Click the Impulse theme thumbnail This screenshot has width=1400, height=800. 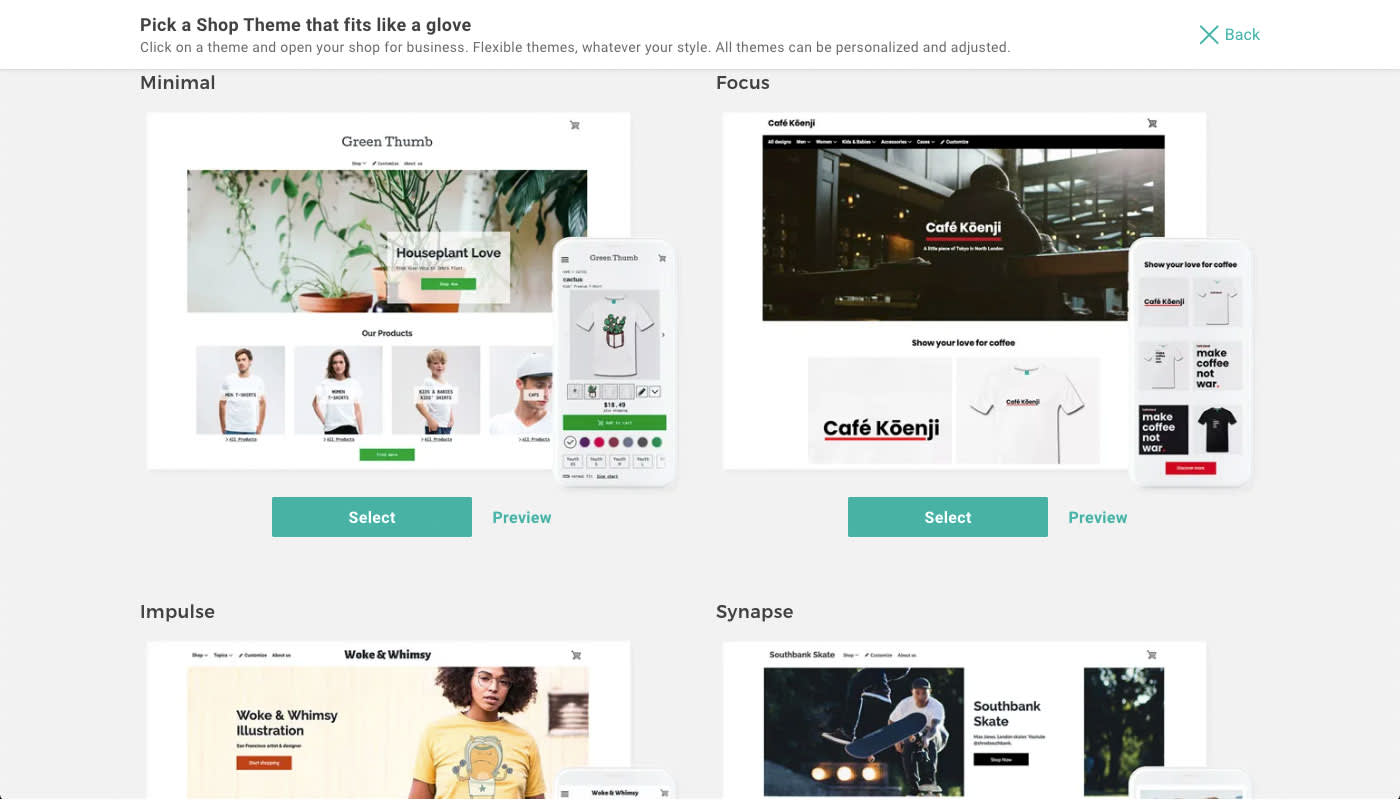coord(388,719)
